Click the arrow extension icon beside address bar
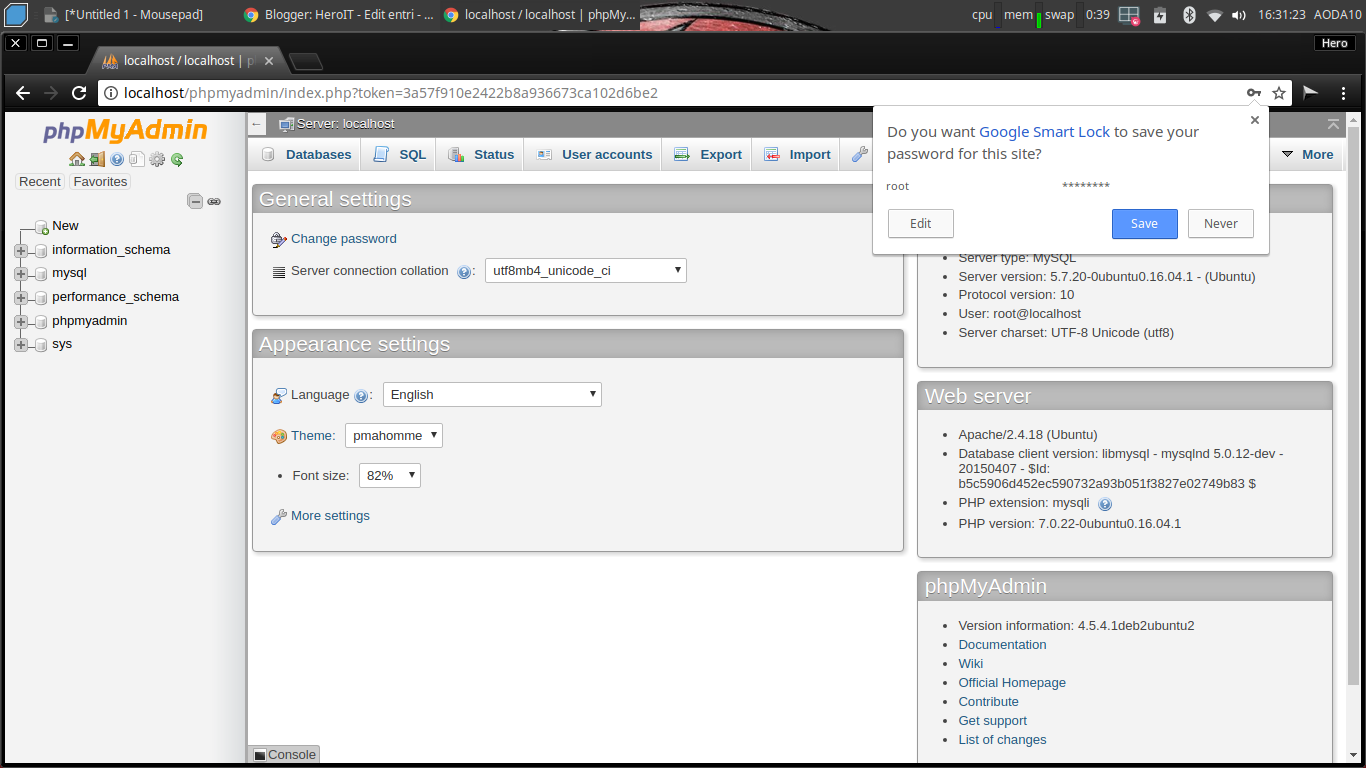 pos(1311,93)
